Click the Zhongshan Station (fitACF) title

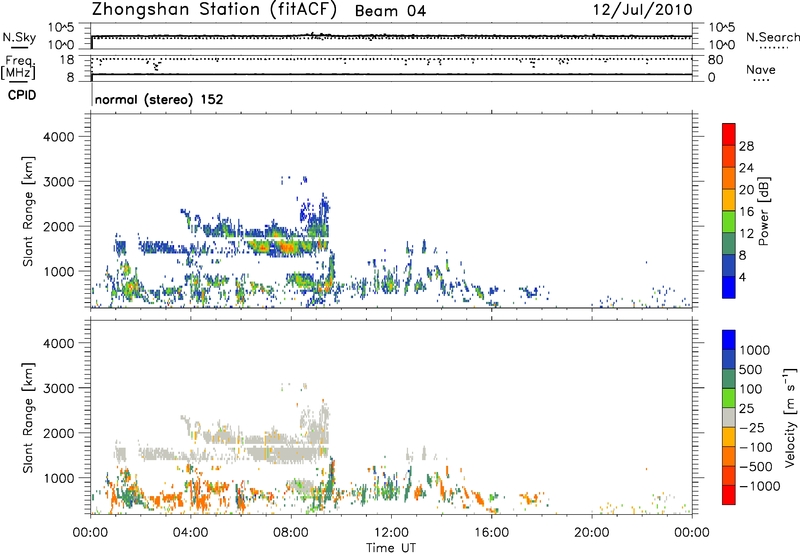tap(214, 10)
